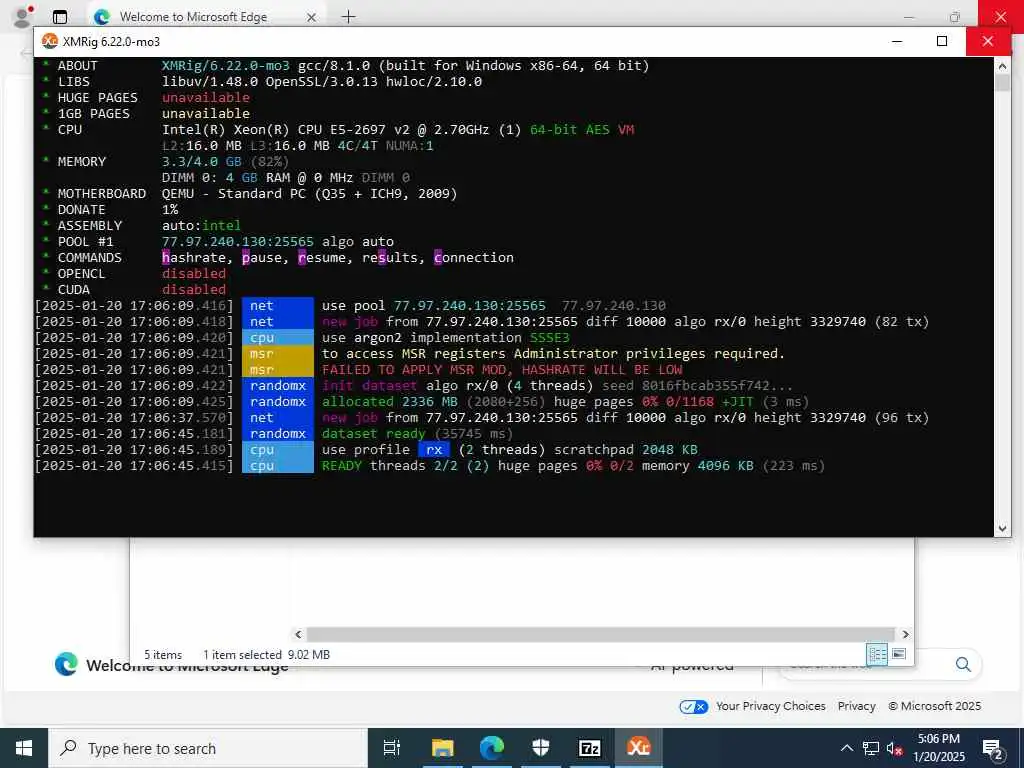The height and width of the screenshot is (768, 1024).
Task: Open Microsoft Edge from the taskbar
Action: coord(492,748)
